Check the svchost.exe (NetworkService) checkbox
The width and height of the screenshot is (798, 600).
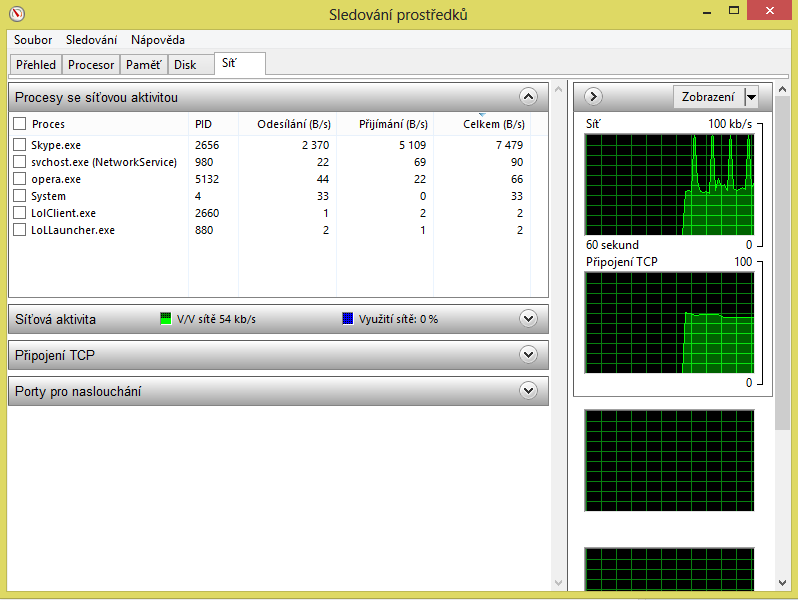click(x=19, y=162)
